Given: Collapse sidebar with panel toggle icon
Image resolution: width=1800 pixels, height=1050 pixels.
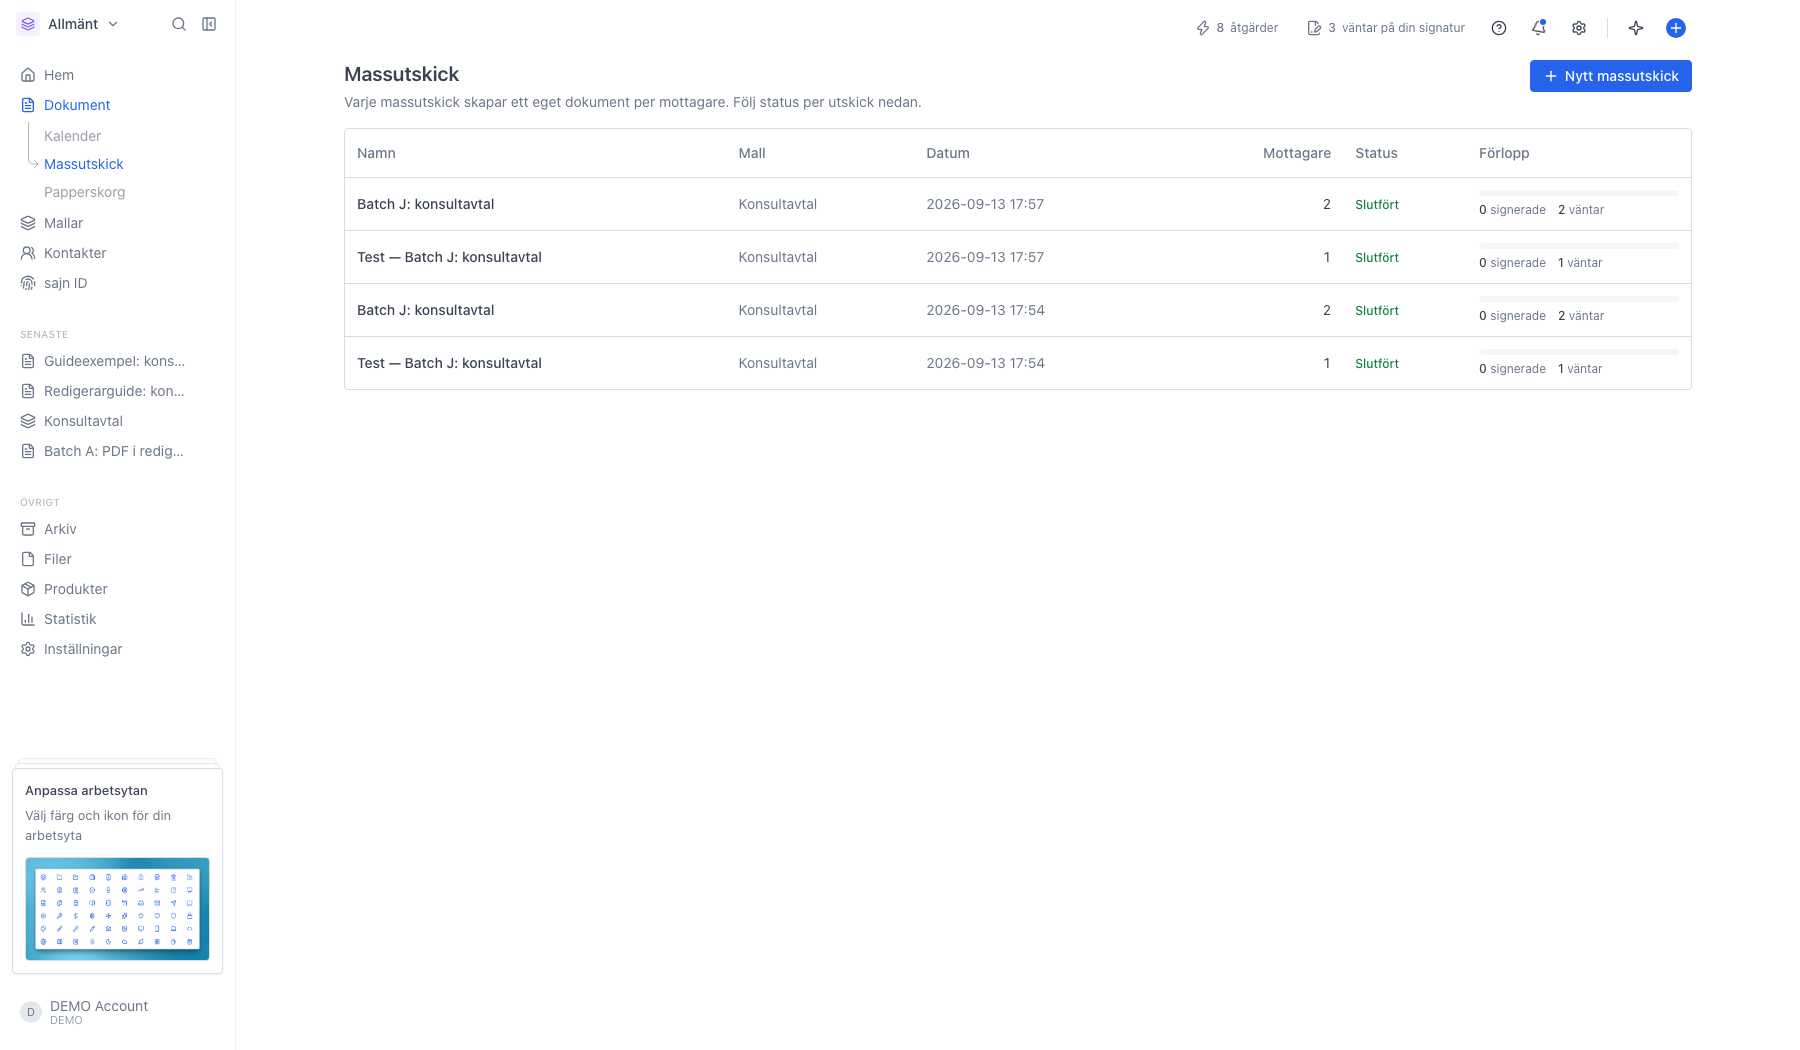Looking at the screenshot, I should pyautogui.click(x=209, y=24).
